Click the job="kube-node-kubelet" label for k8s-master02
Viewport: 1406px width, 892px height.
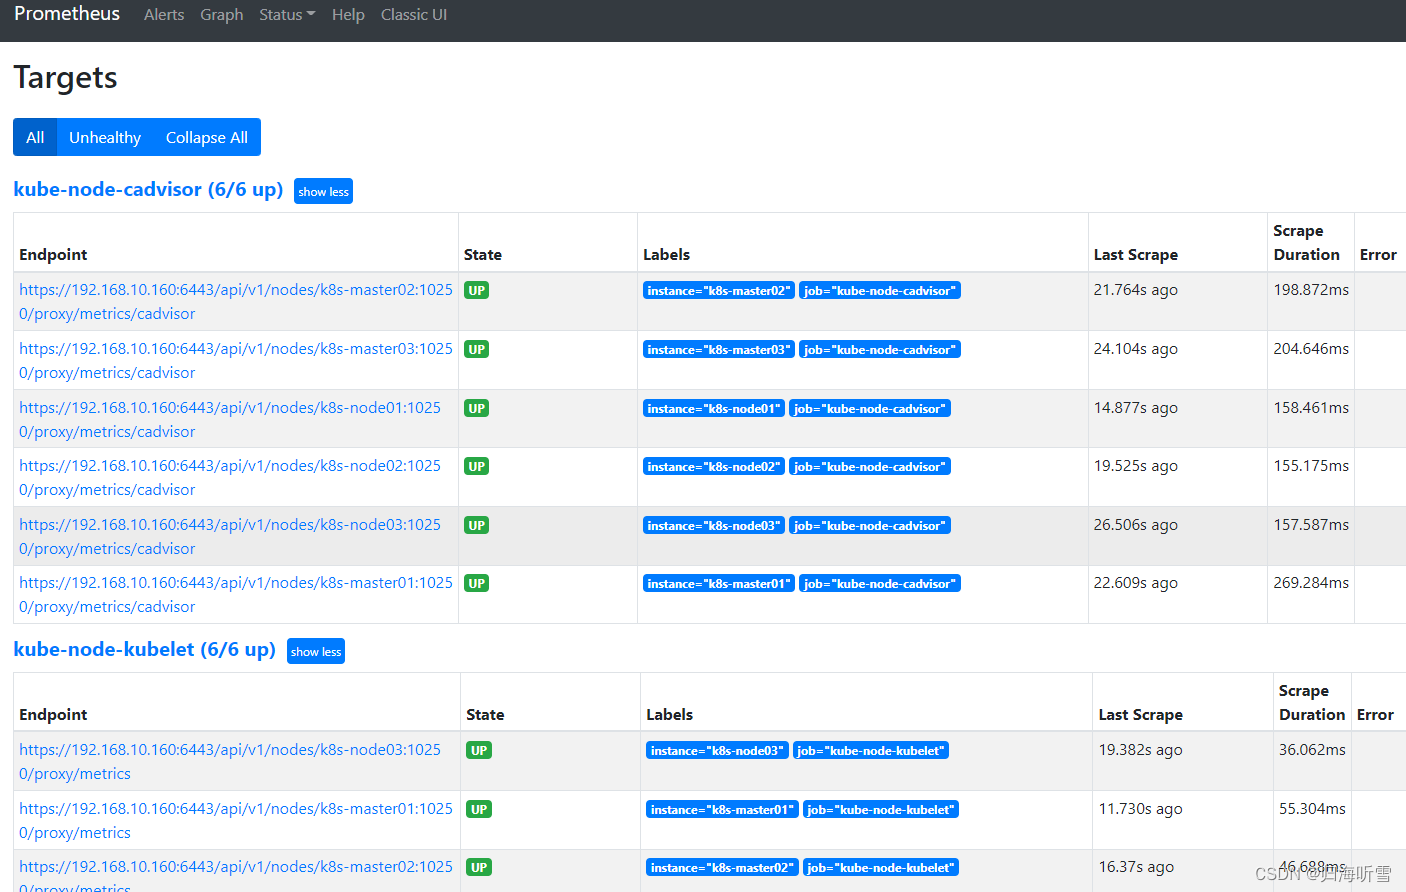point(880,867)
